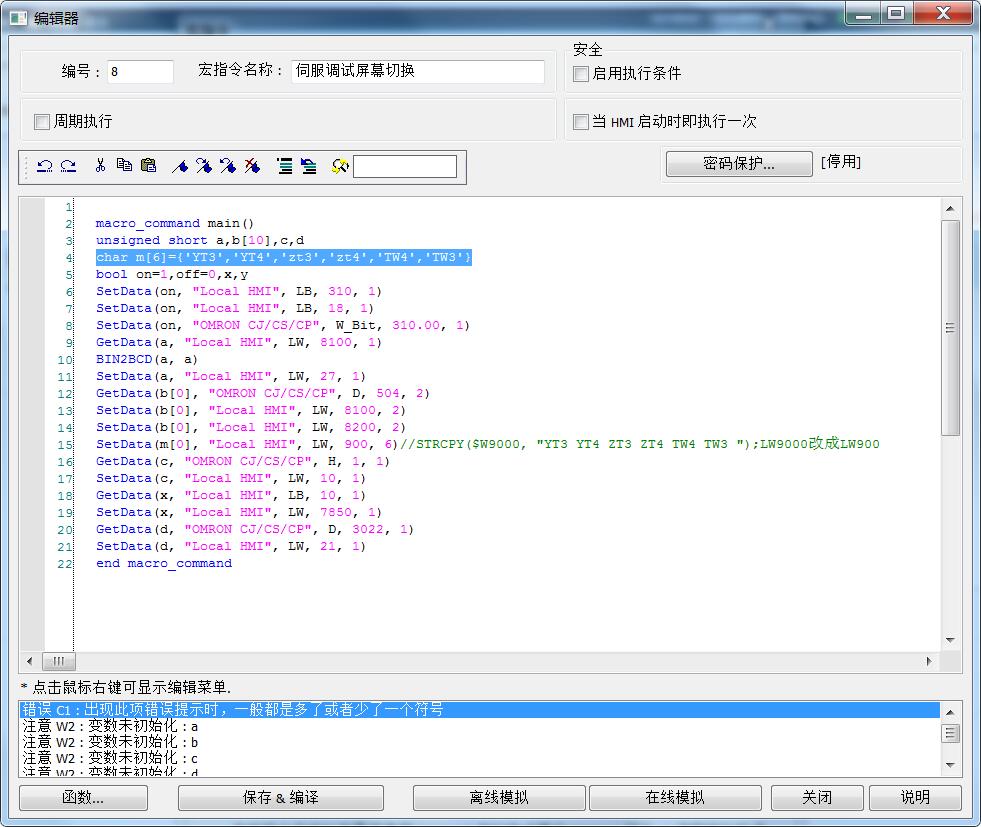
Task: Enable the 周期执行 checkbox
Action: (x=42, y=122)
